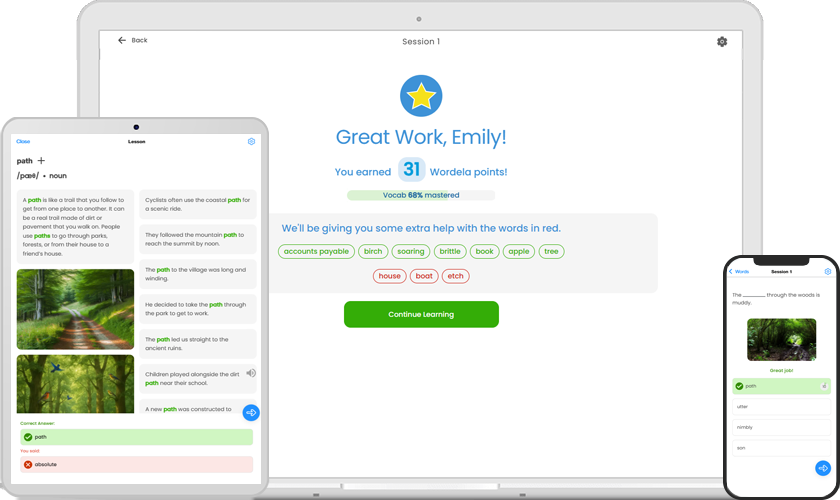Click the red X beside 'absolute' on tablet

pos(28,465)
